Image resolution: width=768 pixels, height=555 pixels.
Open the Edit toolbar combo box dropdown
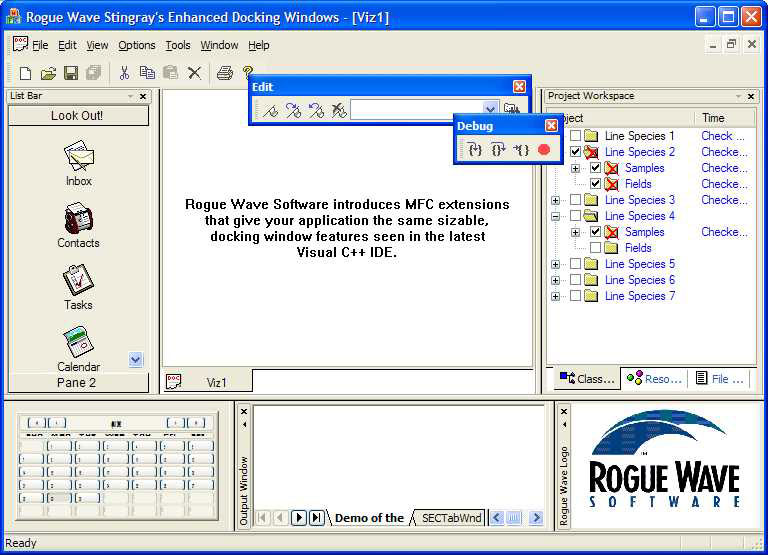click(x=490, y=109)
